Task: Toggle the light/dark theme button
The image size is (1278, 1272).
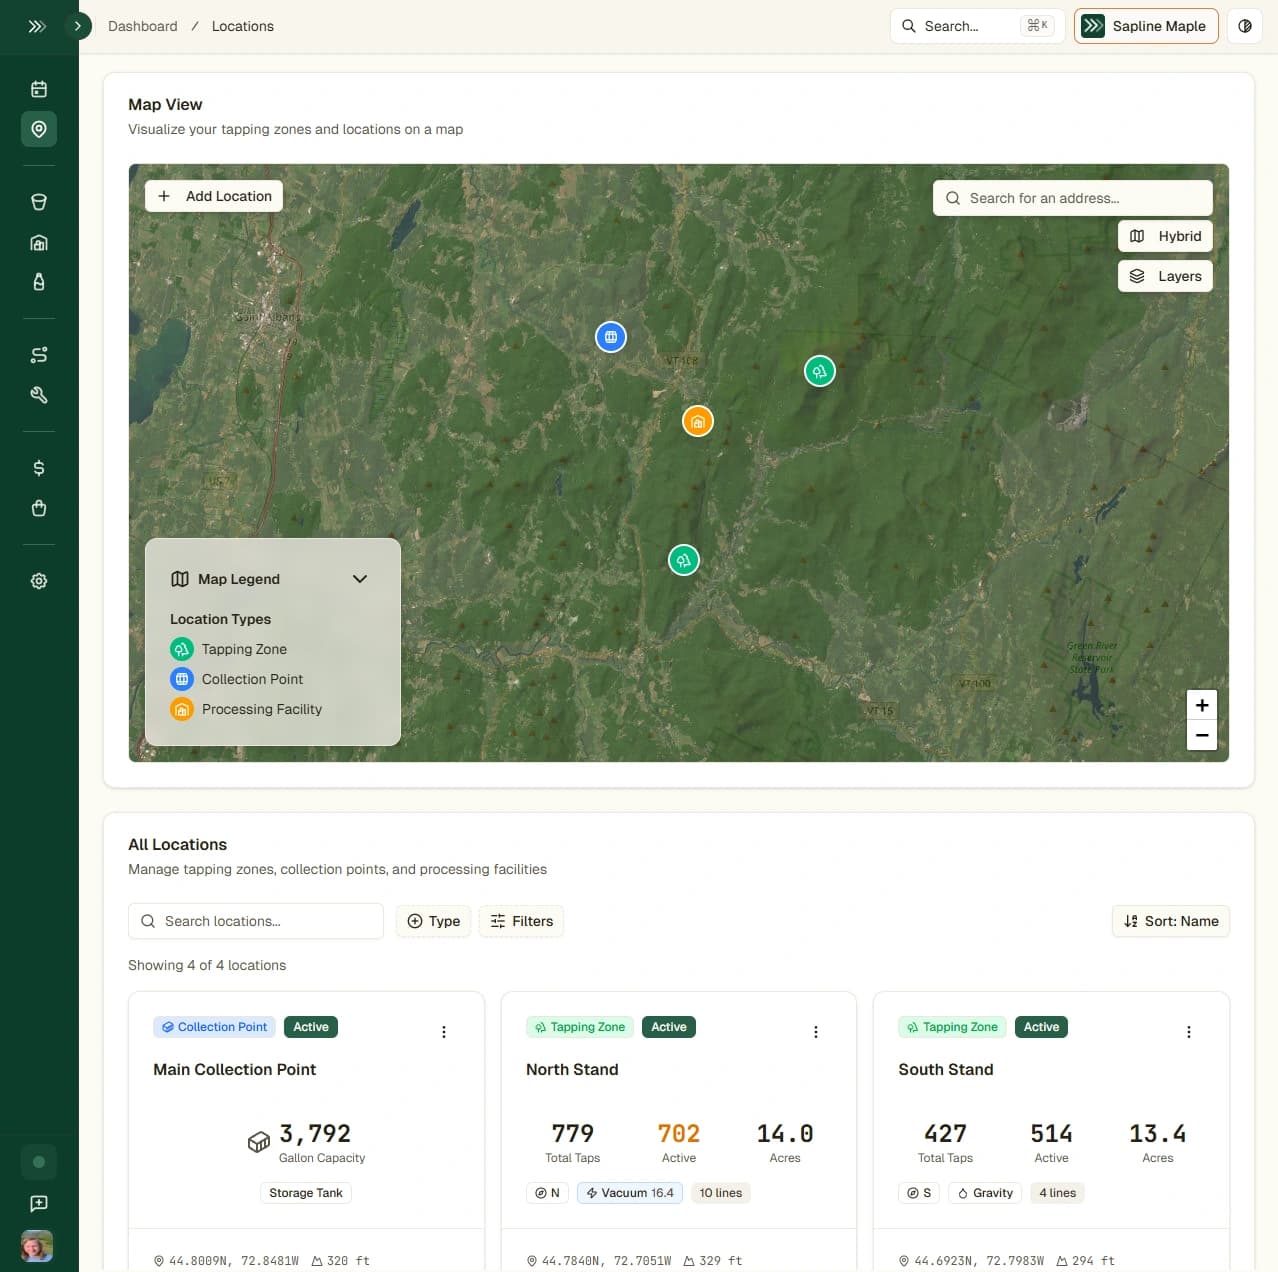Action: coord(1245,26)
